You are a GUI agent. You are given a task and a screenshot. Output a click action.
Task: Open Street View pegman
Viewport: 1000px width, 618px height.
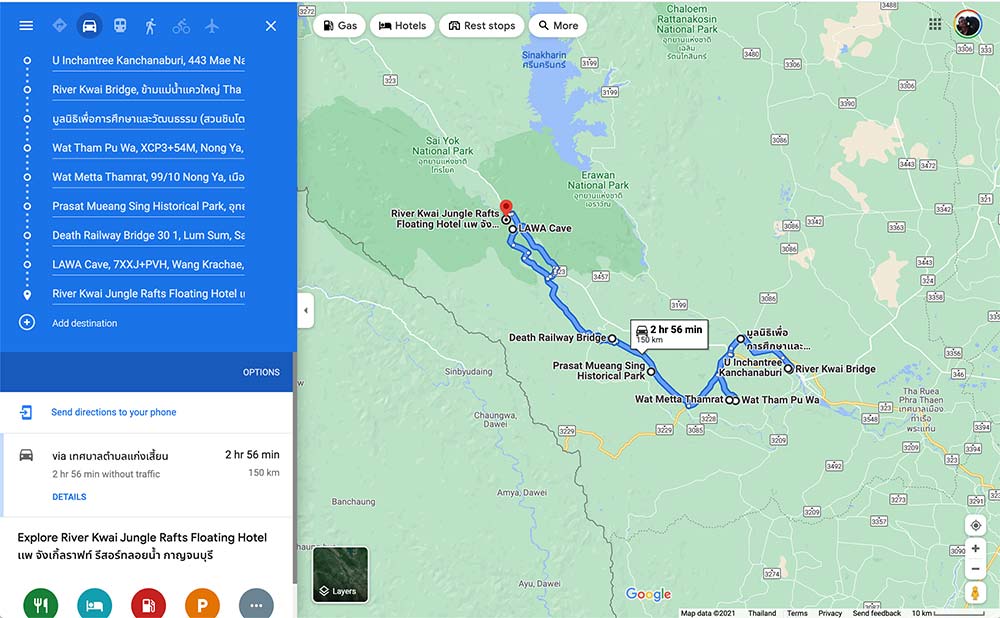pyautogui.click(x=975, y=592)
